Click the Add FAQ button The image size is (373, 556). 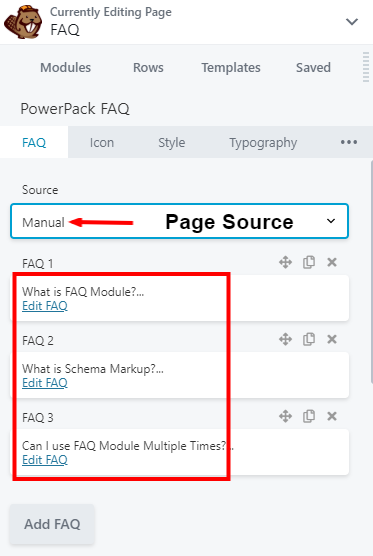point(52,524)
